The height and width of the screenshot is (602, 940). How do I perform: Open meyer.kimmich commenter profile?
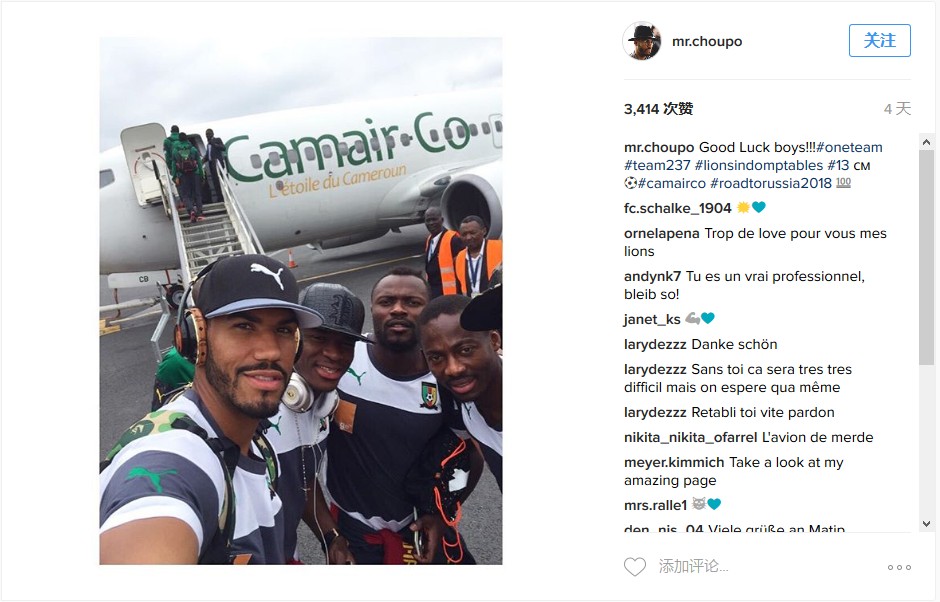(x=674, y=463)
